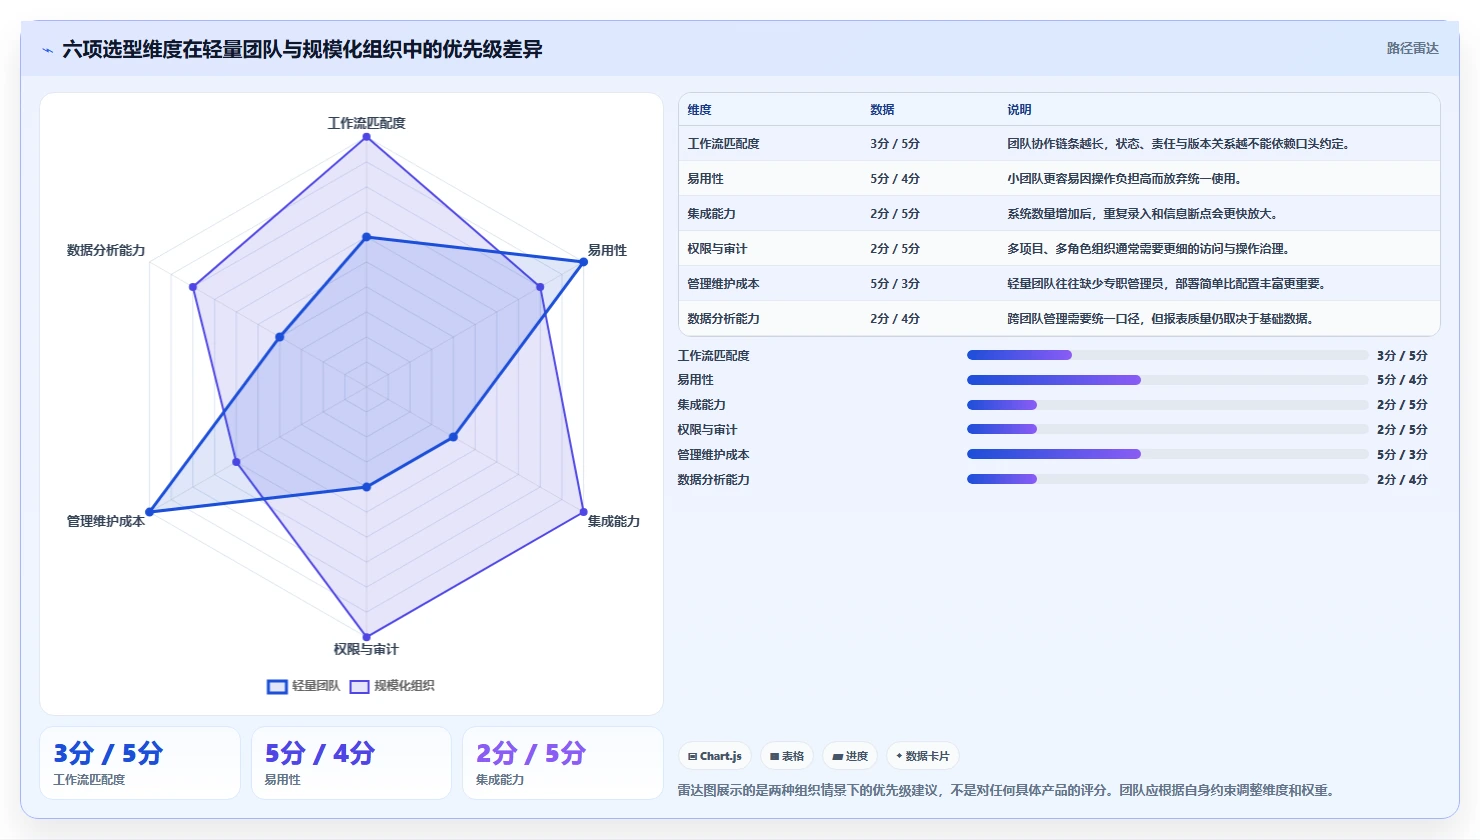Screen dimensions: 1480x840
Task: Click the 表格 tag chip
Action: pos(787,756)
